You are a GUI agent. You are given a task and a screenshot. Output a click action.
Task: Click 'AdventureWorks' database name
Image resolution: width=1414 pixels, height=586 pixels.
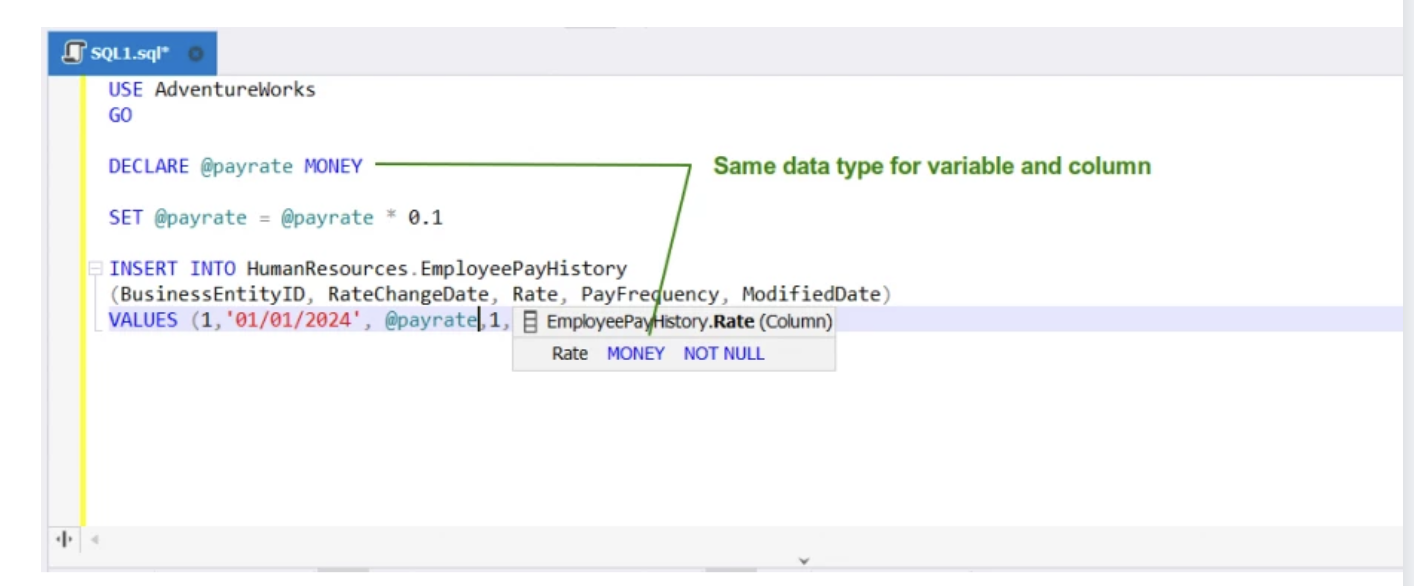pos(235,89)
